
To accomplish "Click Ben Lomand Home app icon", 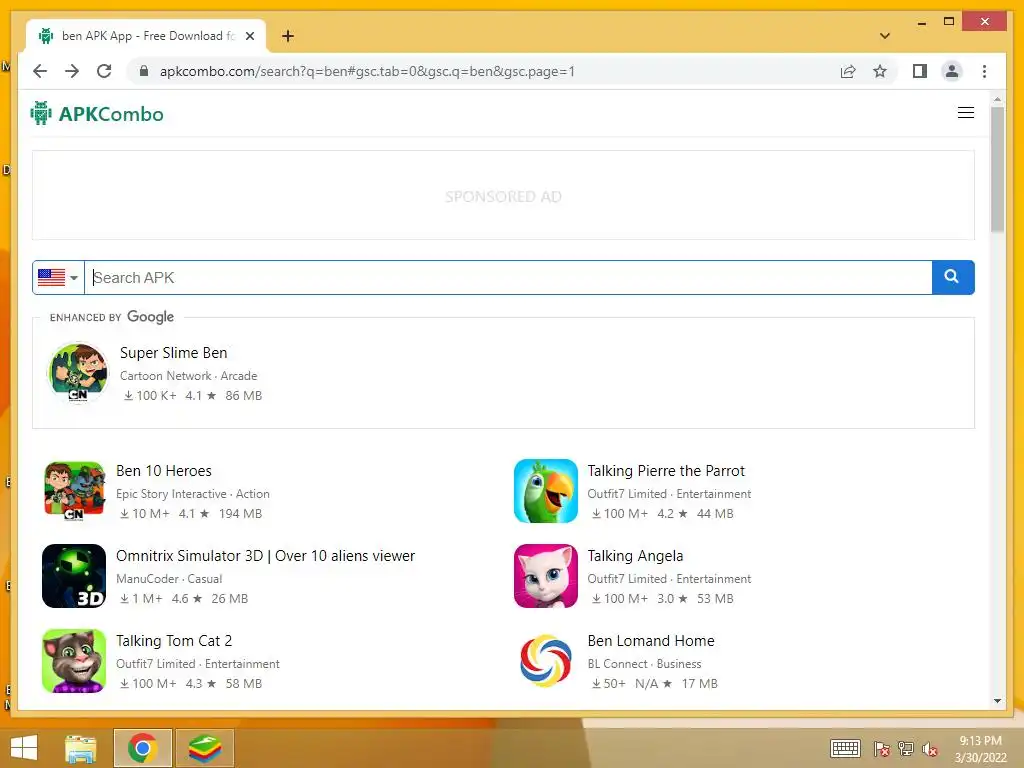I will pos(546,661).
